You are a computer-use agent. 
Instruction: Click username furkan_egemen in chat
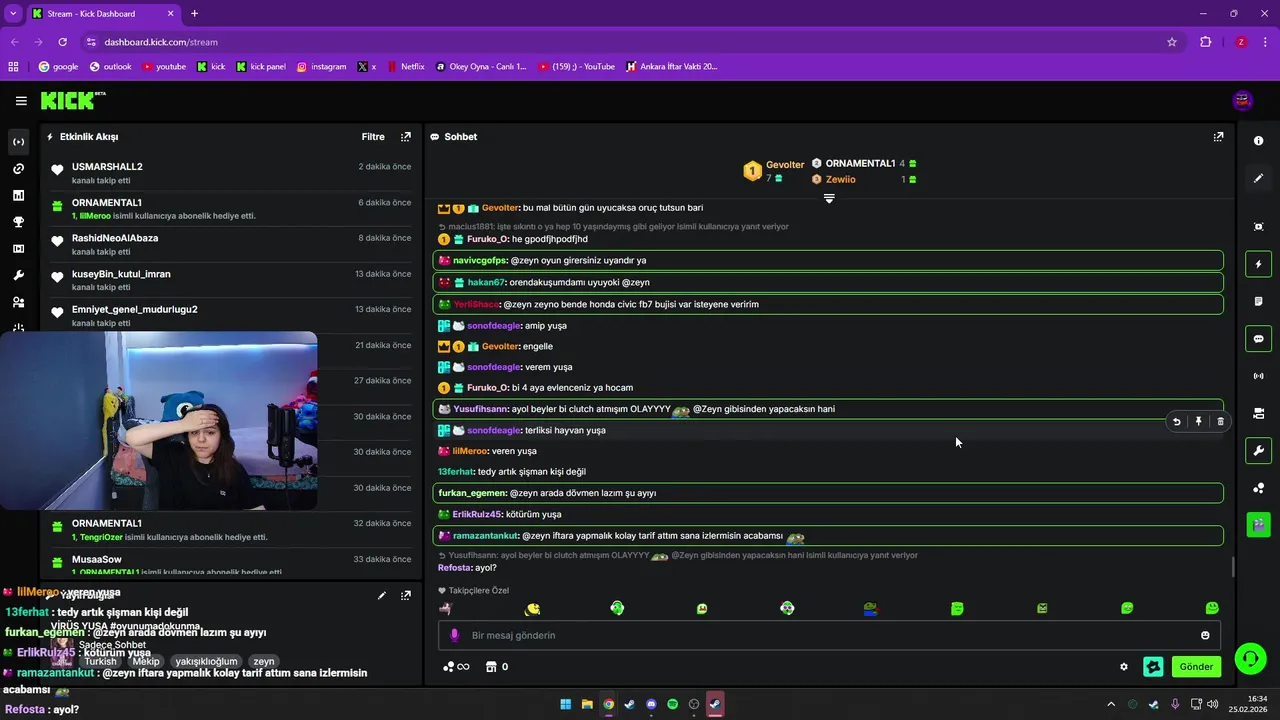472,493
